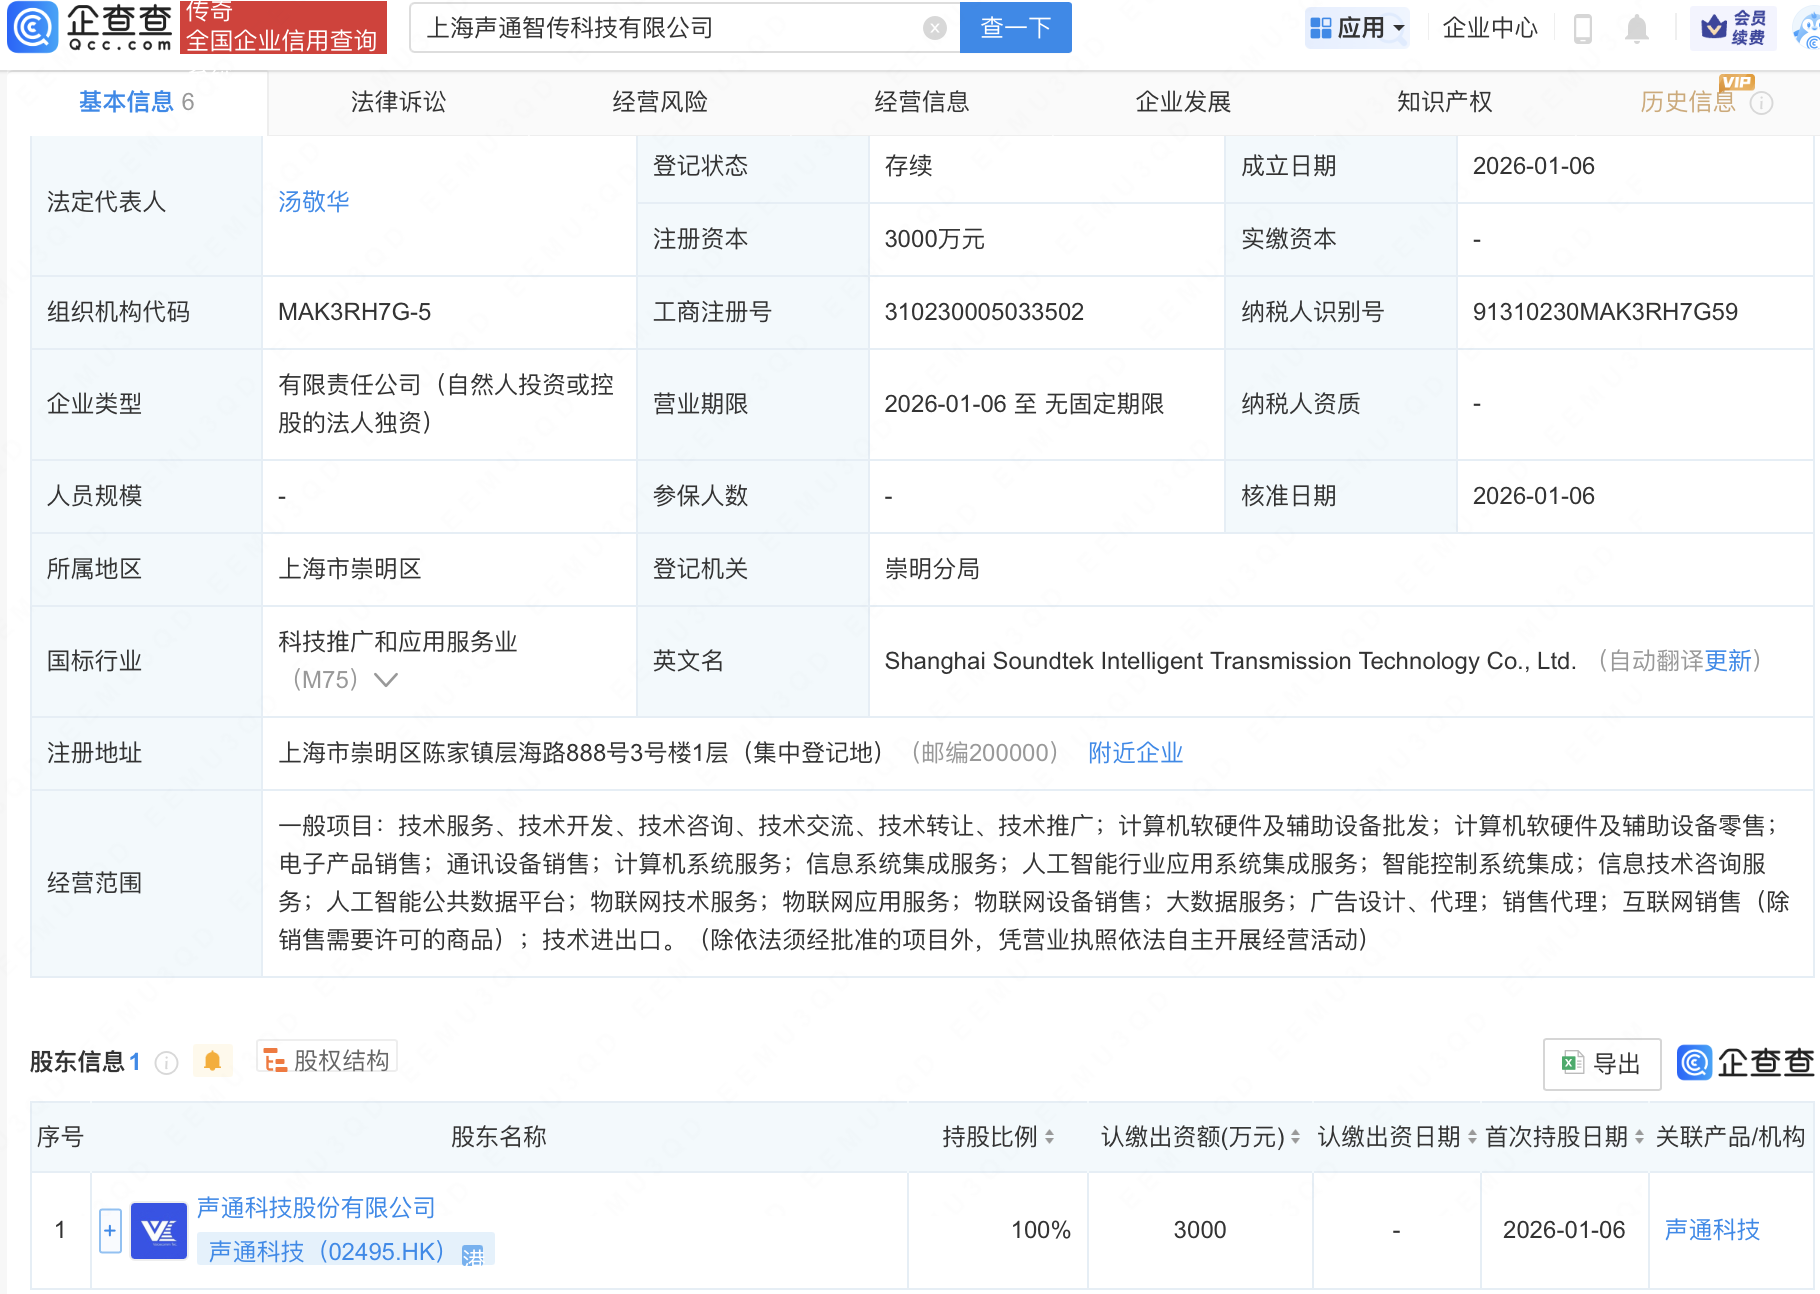Switch to 法律诉讼 tab
Image resolution: width=1820 pixels, height=1294 pixels.
(398, 102)
